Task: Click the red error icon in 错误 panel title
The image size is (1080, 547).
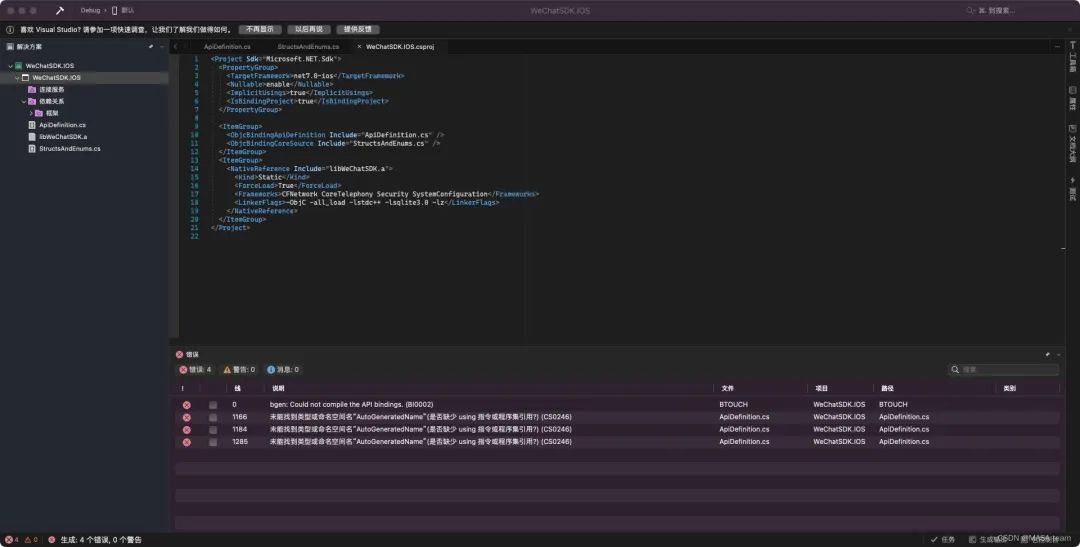Action: coord(179,355)
